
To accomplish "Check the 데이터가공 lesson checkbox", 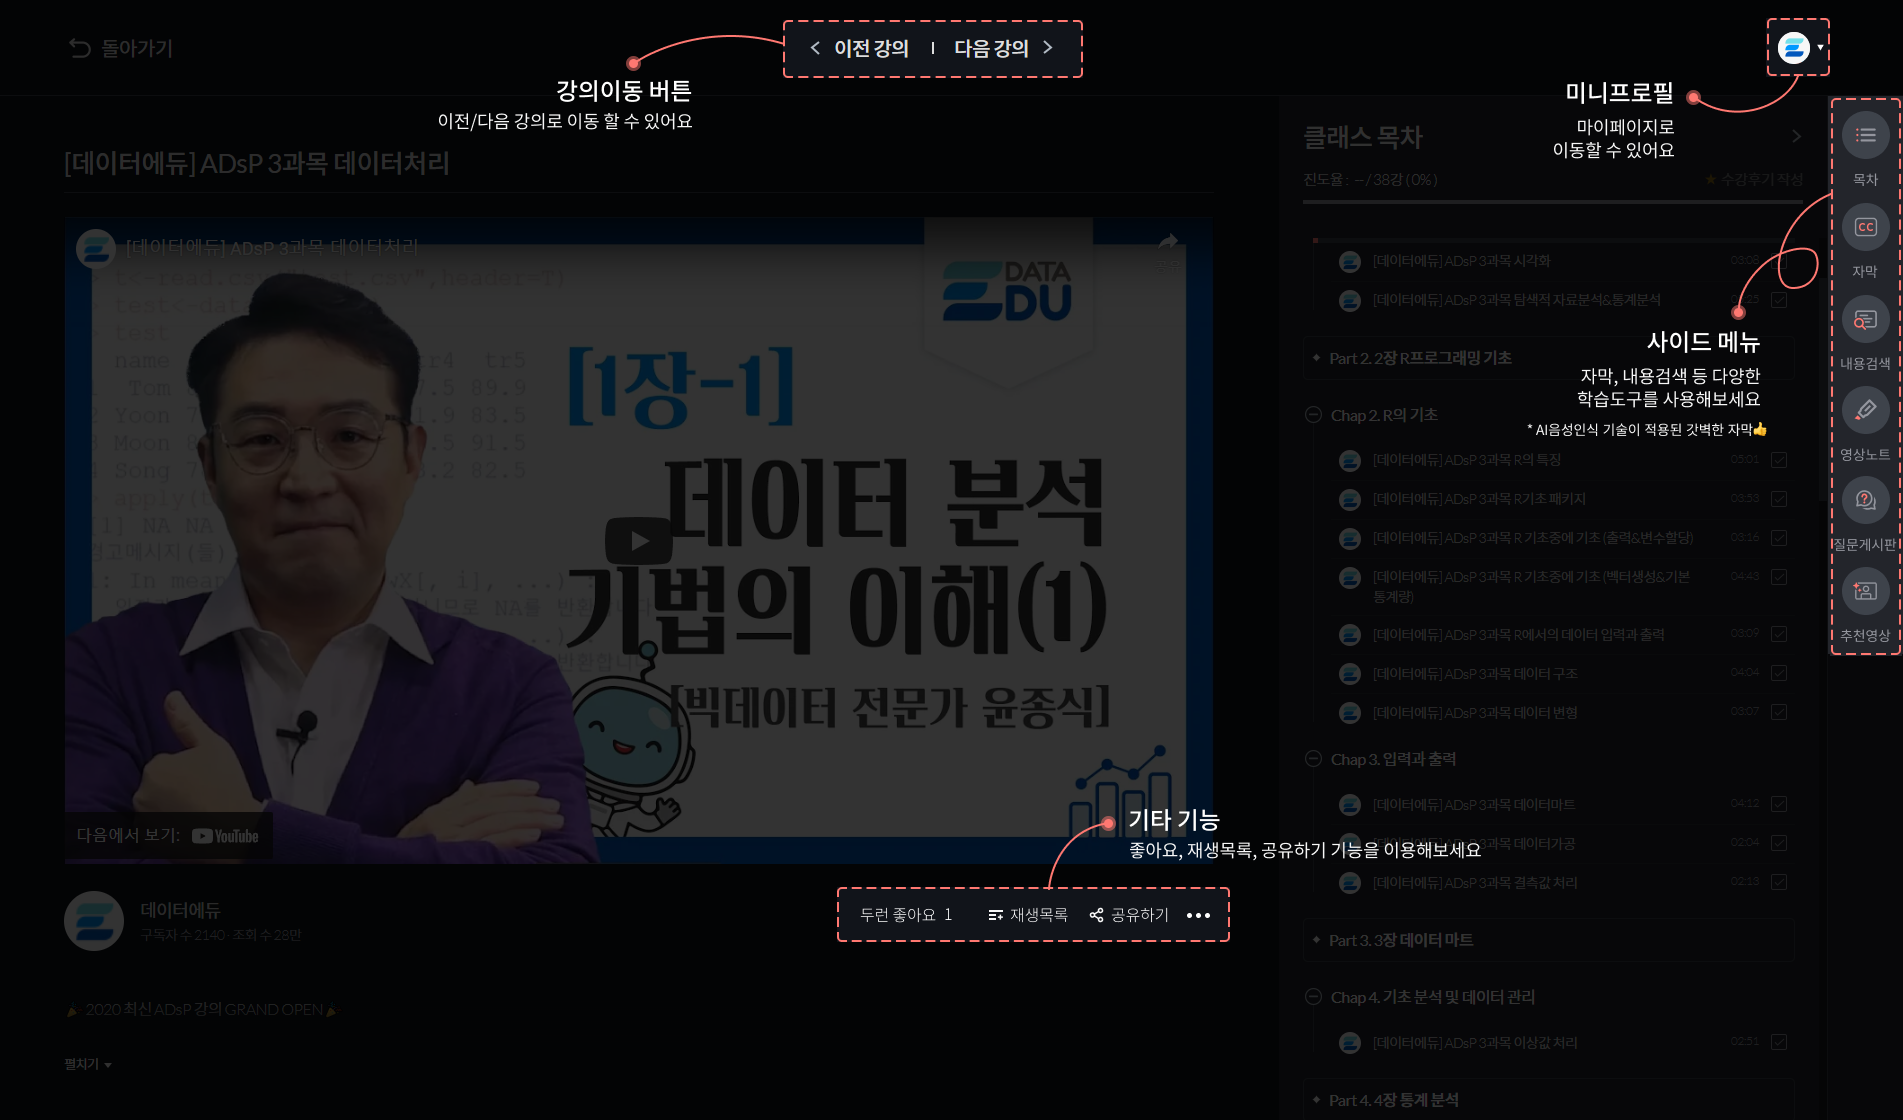I will point(1779,843).
